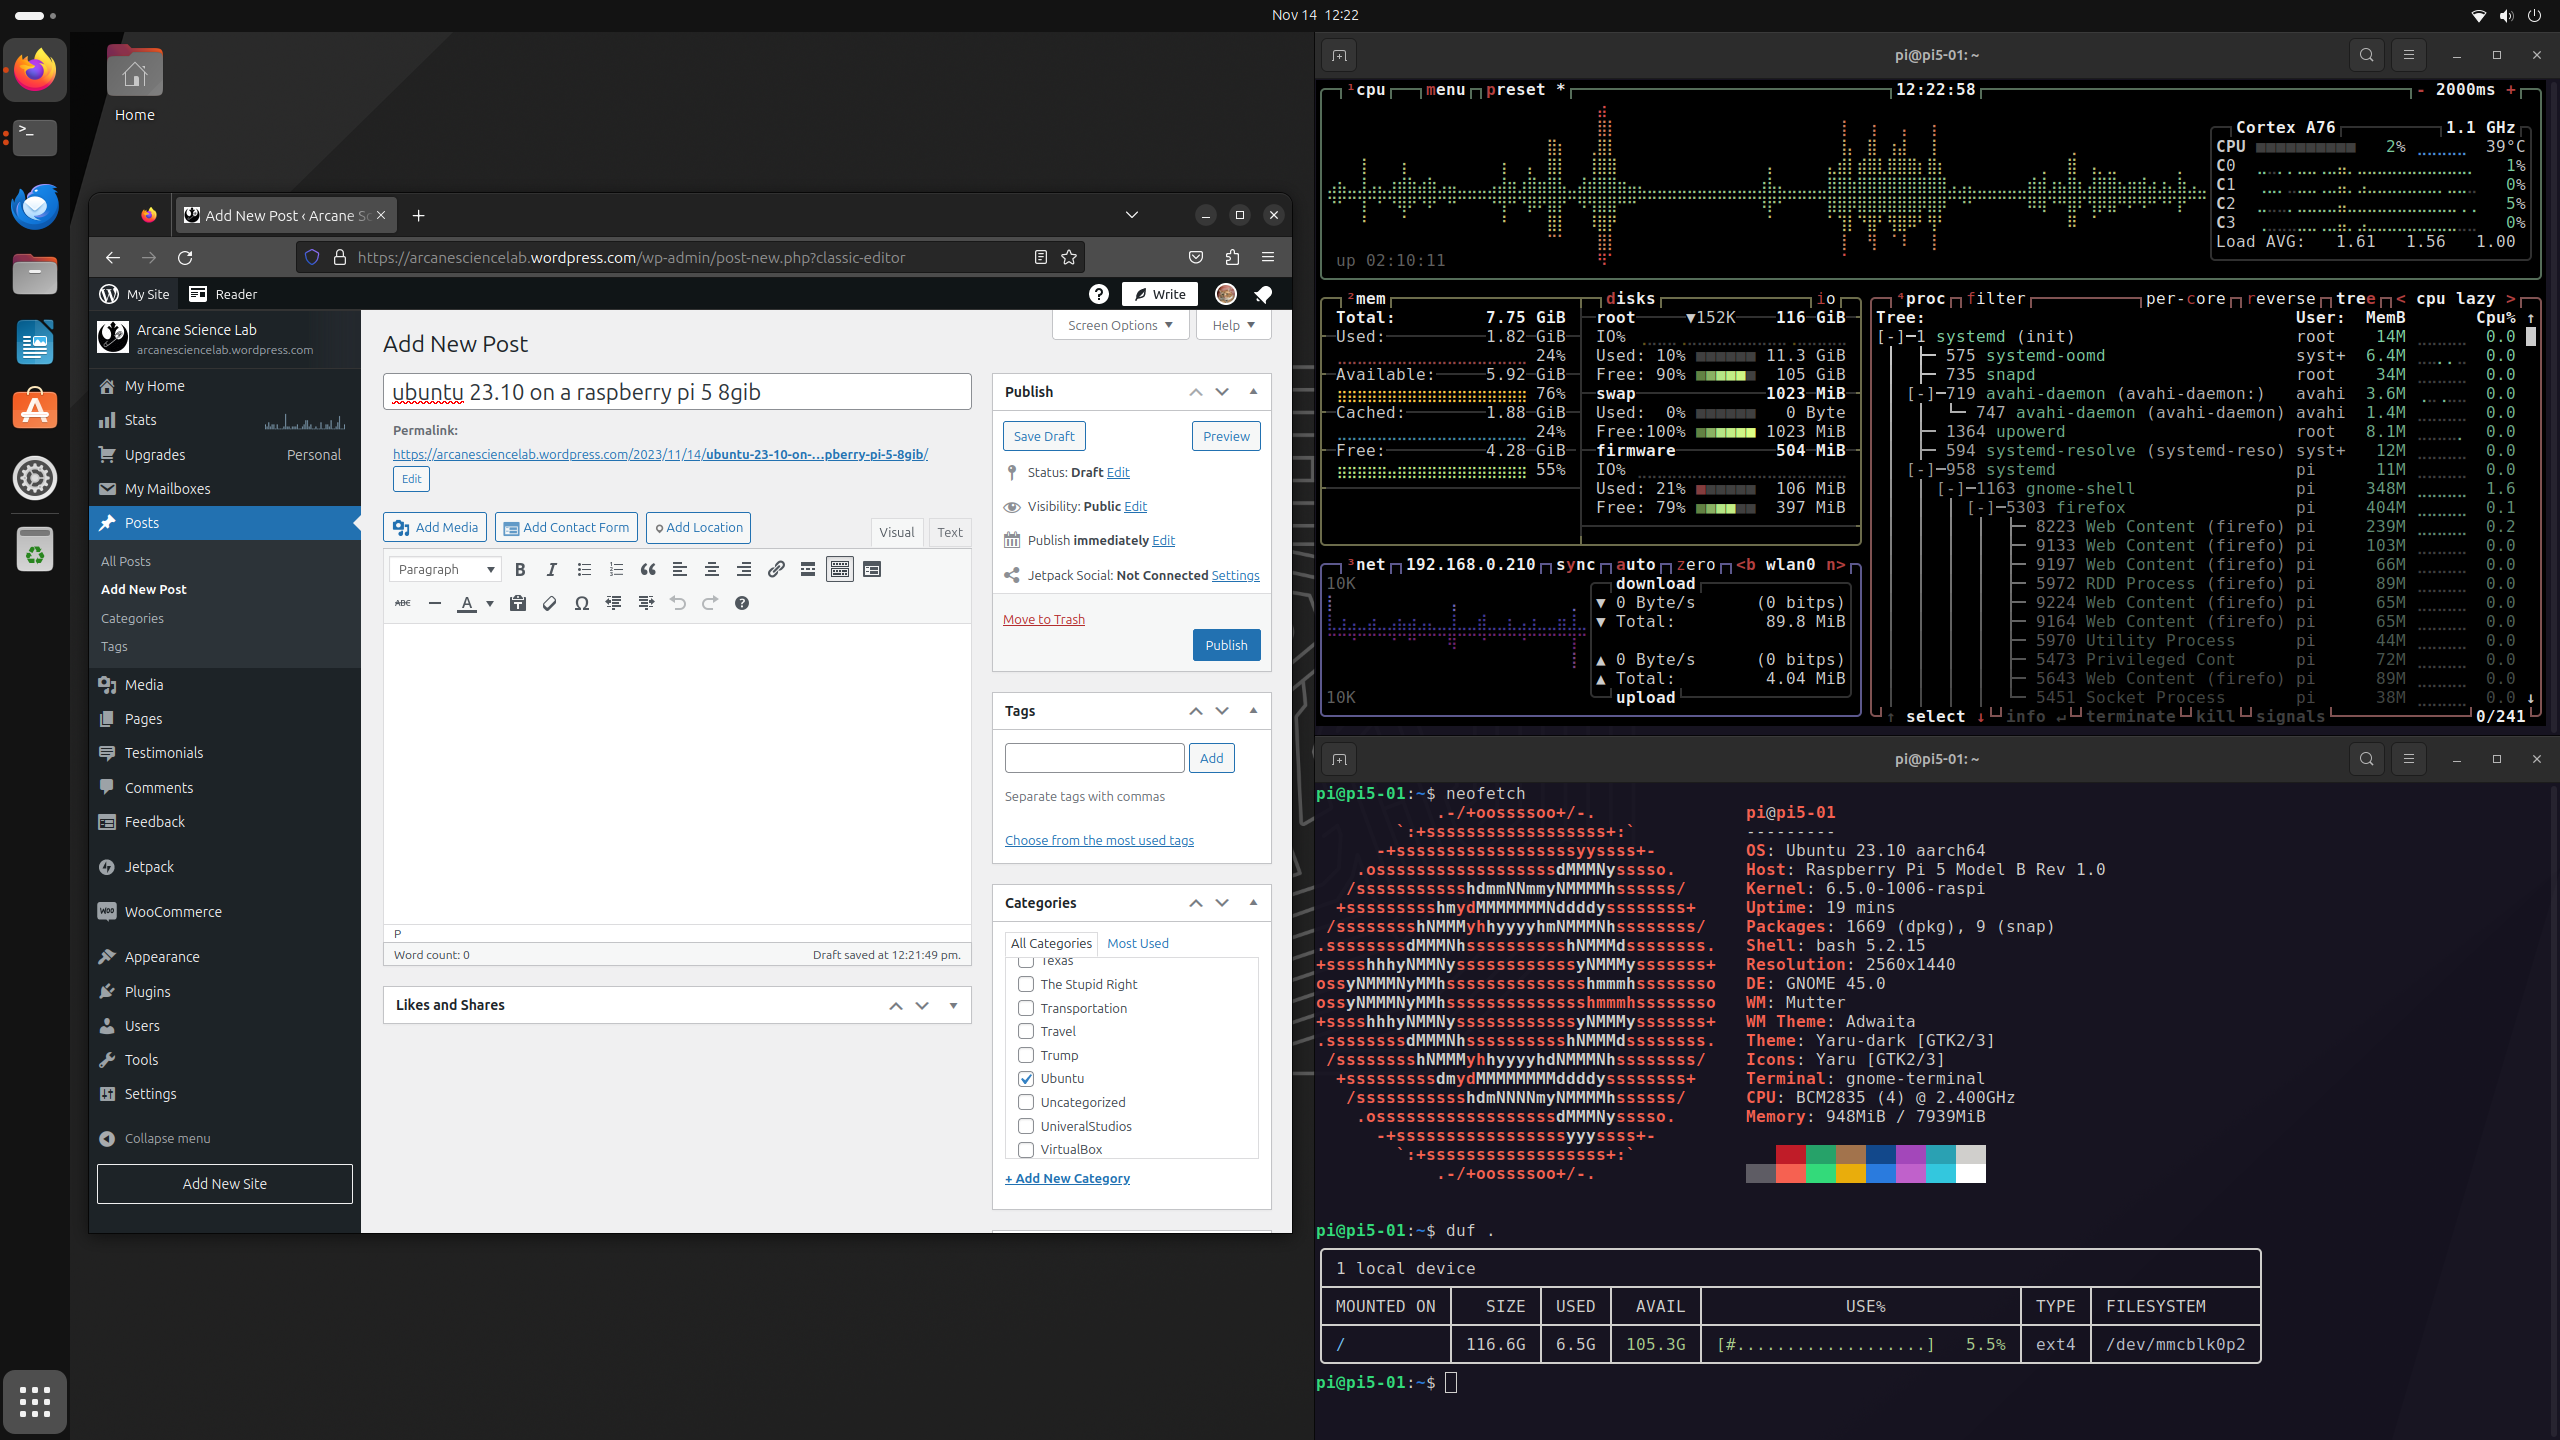Undo the last editor action

pos(678,603)
